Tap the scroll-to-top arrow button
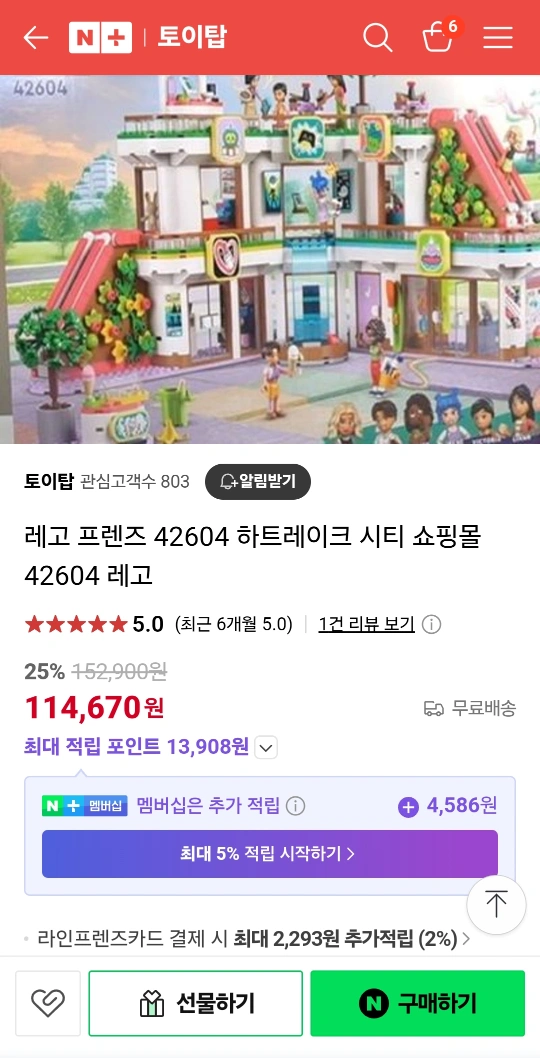The image size is (540, 1058). 496,905
